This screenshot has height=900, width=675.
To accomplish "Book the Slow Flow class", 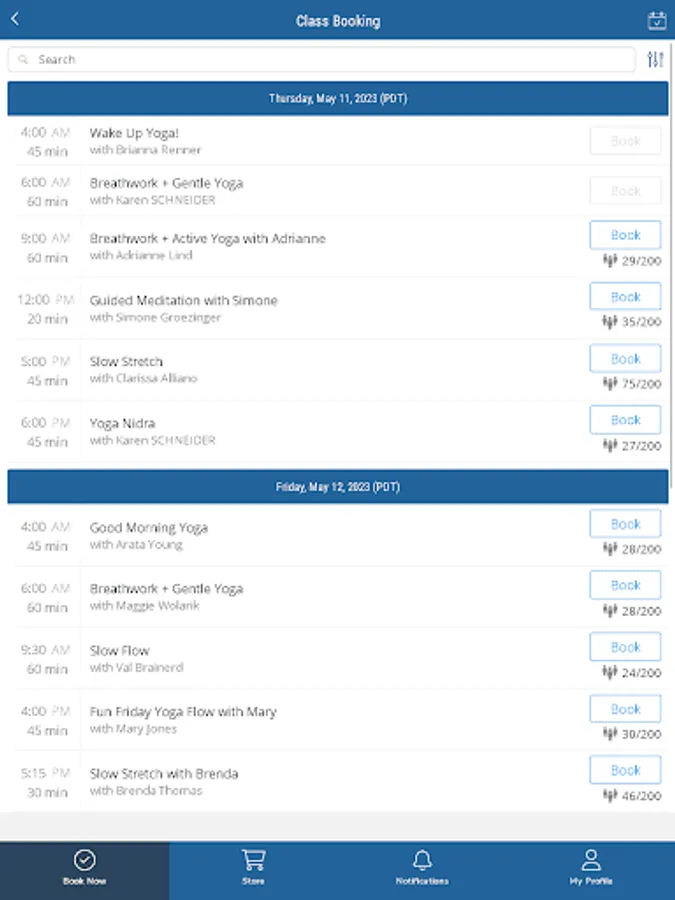I will [x=625, y=647].
